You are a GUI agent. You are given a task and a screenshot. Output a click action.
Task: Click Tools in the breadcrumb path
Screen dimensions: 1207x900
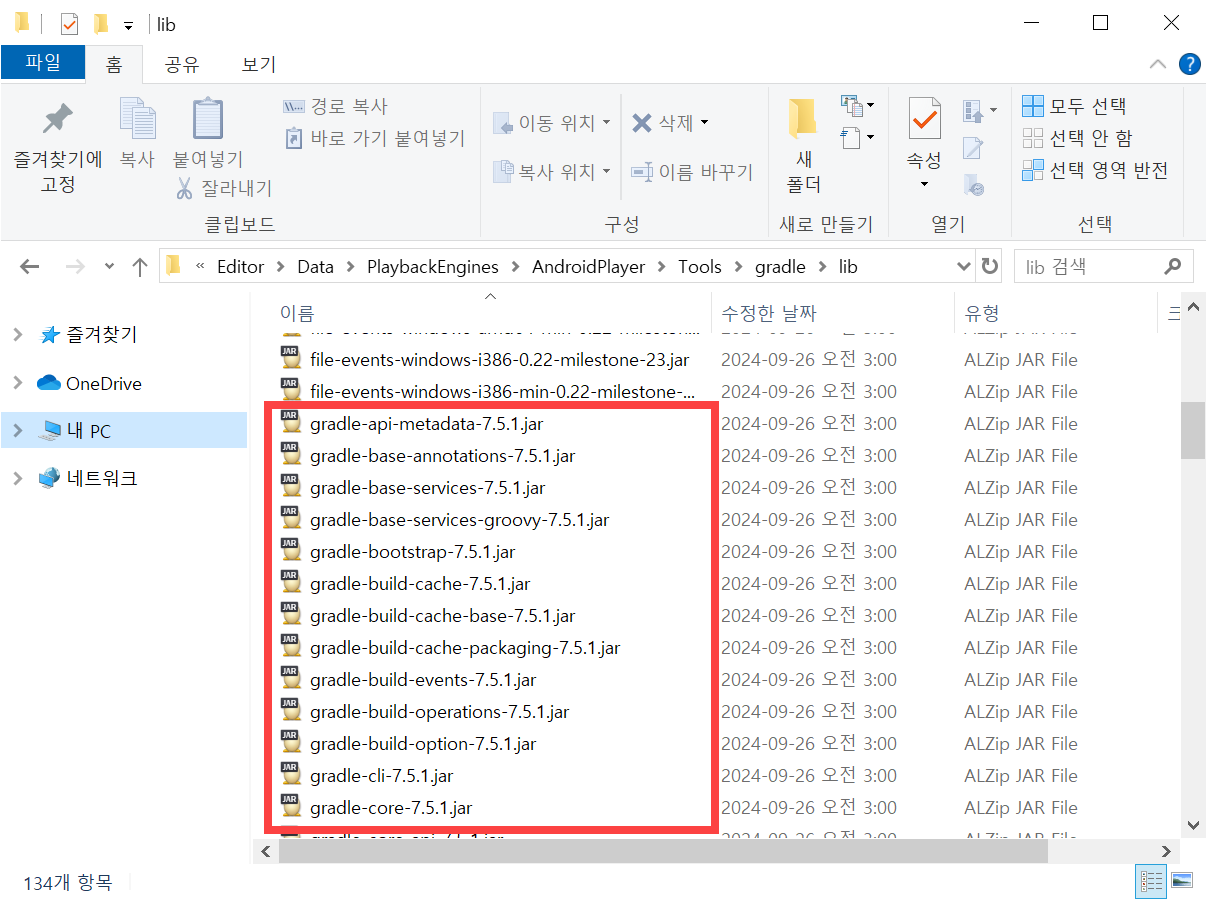(x=700, y=267)
